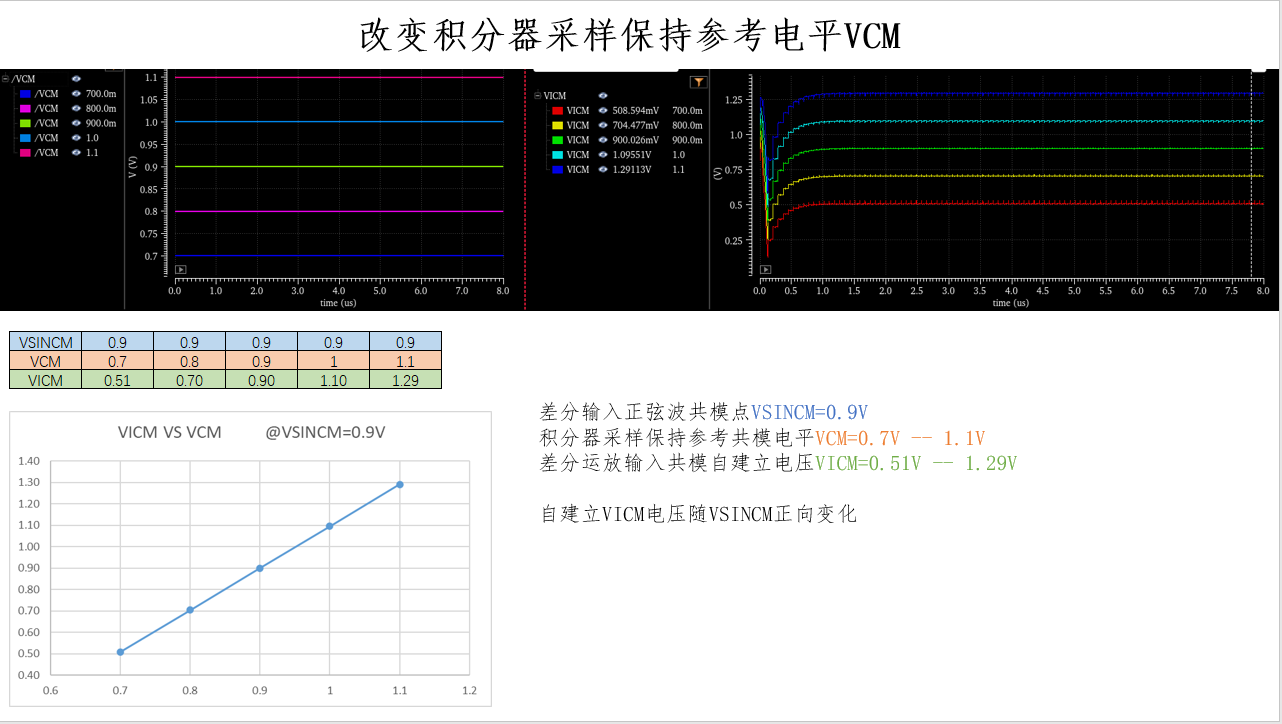Select chart subtitle '@VSINCM=0.9V'

(x=325, y=433)
